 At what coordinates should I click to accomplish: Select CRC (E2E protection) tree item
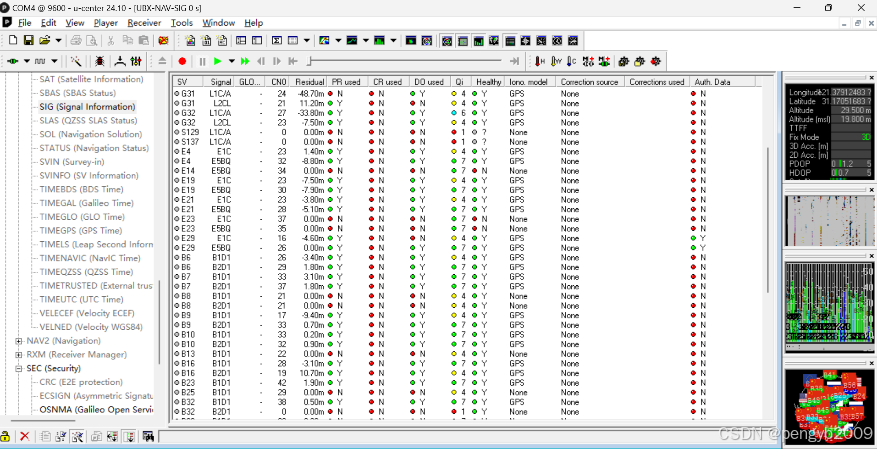click(81, 382)
